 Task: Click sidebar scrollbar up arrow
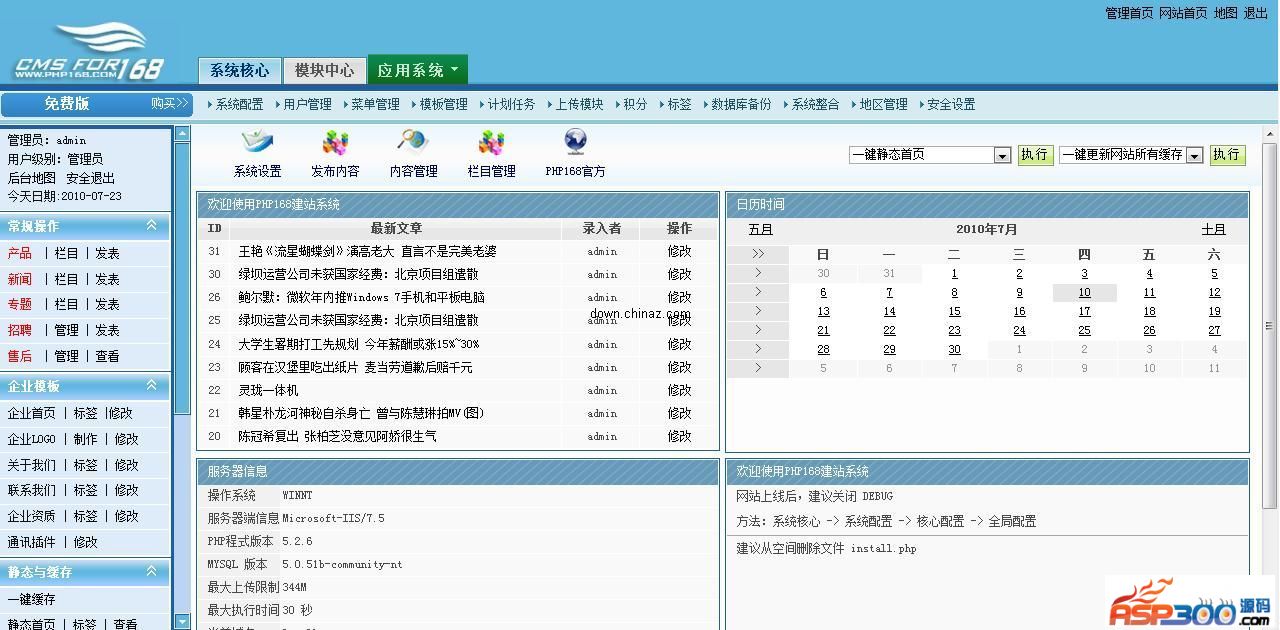click(x=182, y=133)
